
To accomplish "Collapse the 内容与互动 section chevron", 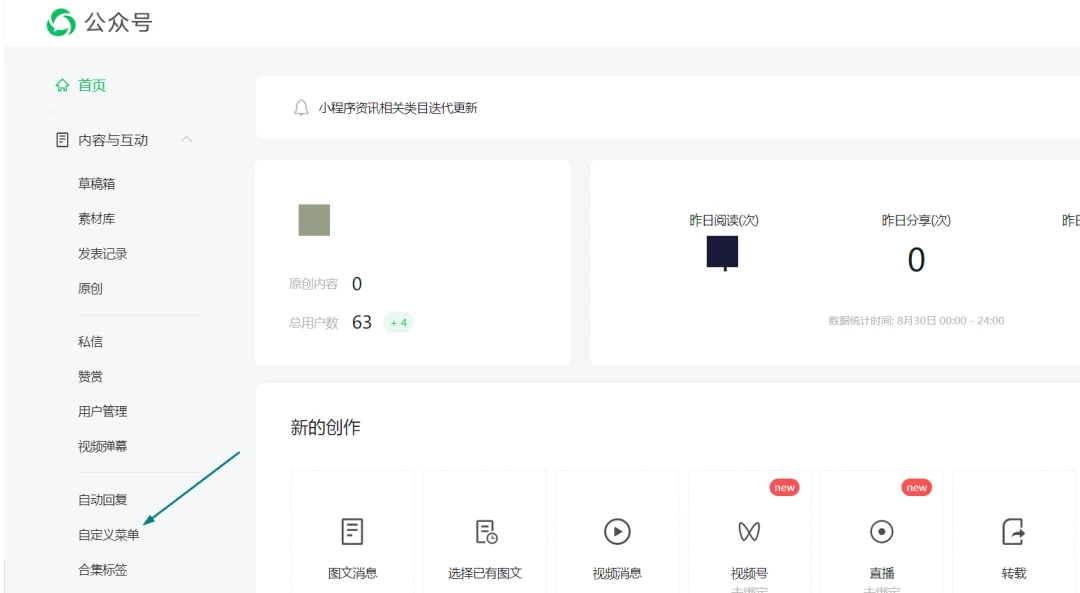I will (186, 140).
